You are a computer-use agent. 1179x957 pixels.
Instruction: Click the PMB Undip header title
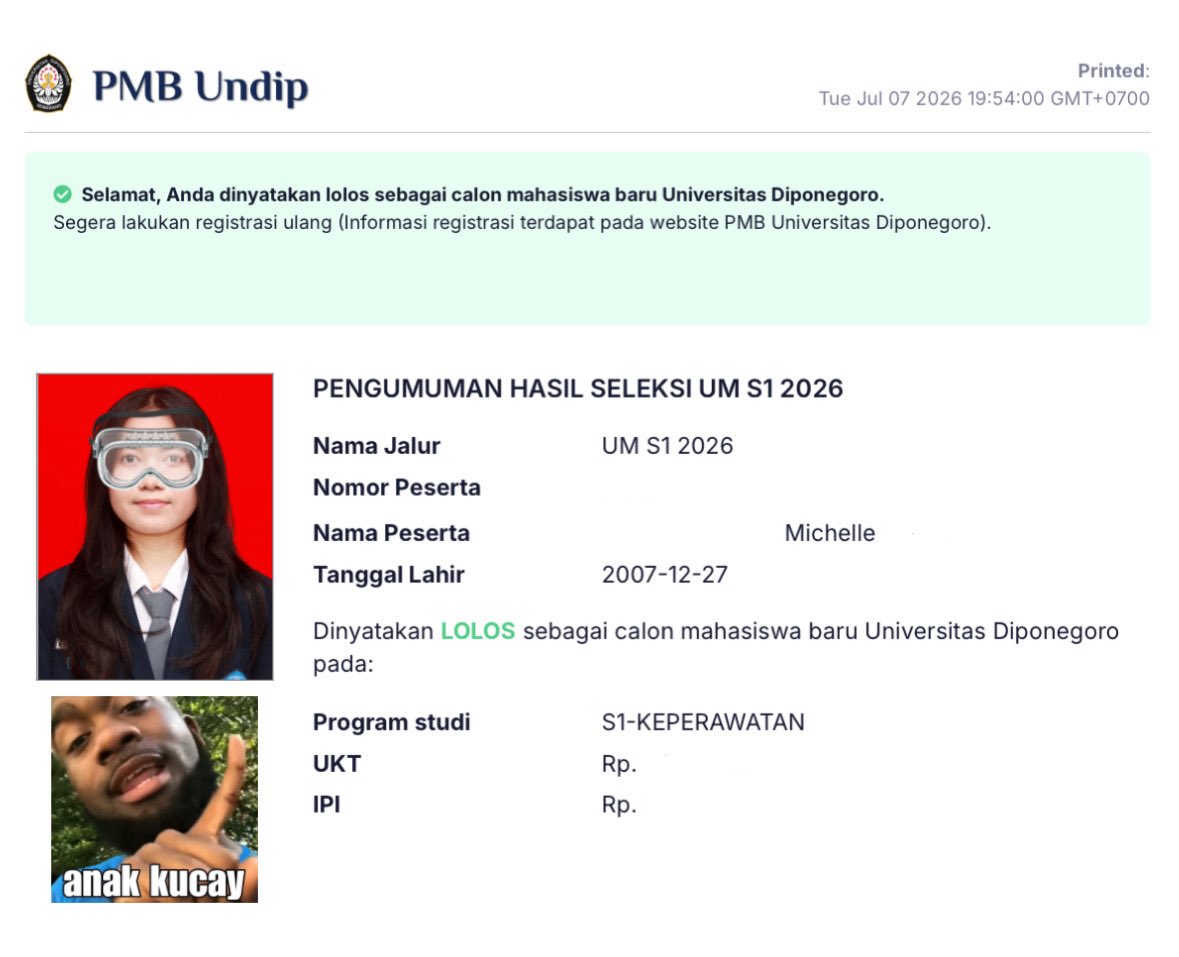pyautogui.click(x=200, y=86)
